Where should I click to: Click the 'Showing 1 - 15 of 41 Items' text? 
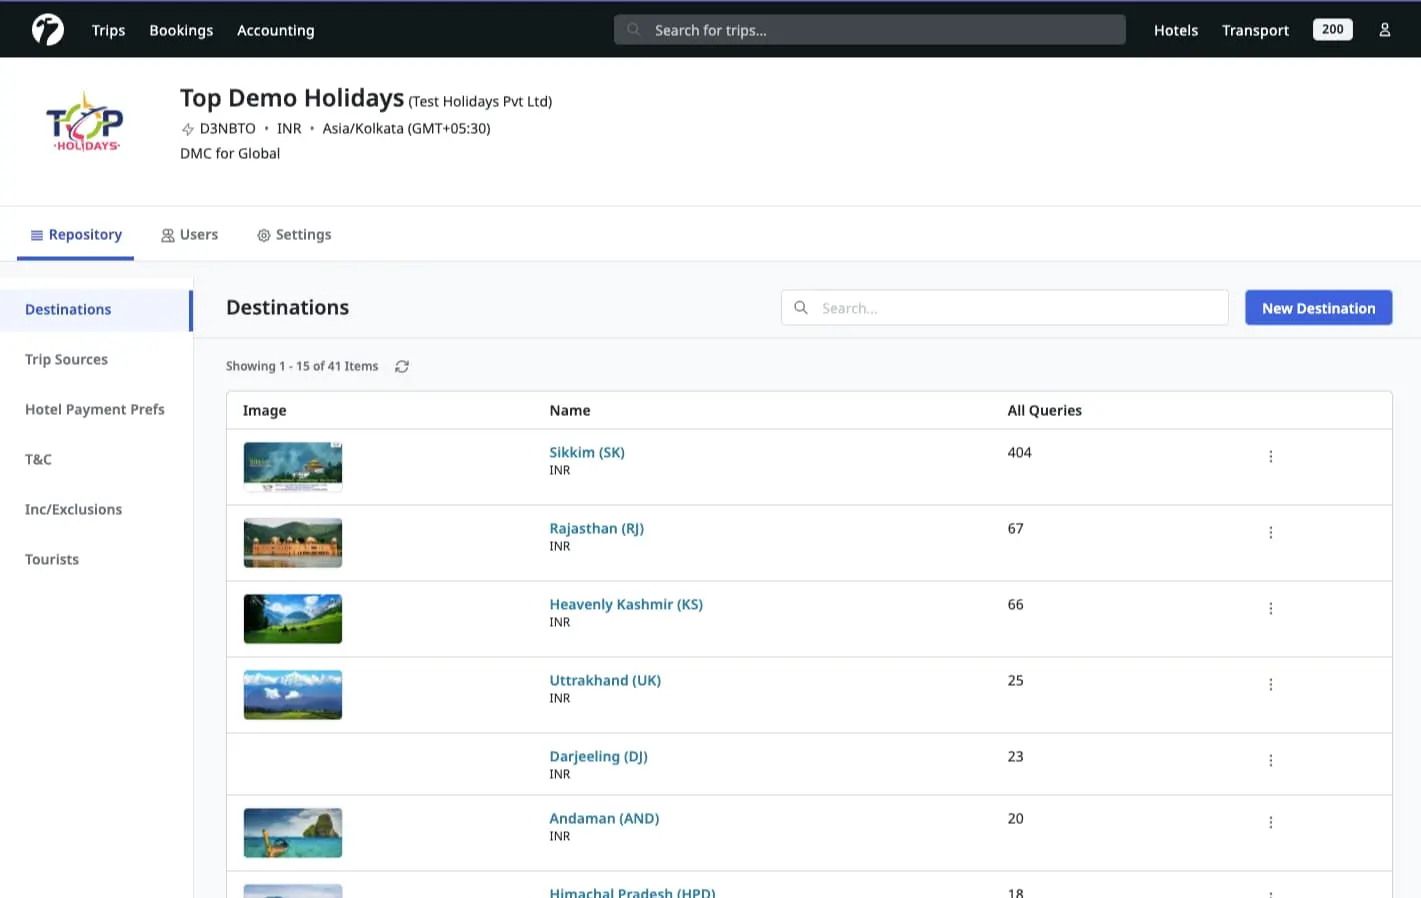tap(302, 366)
